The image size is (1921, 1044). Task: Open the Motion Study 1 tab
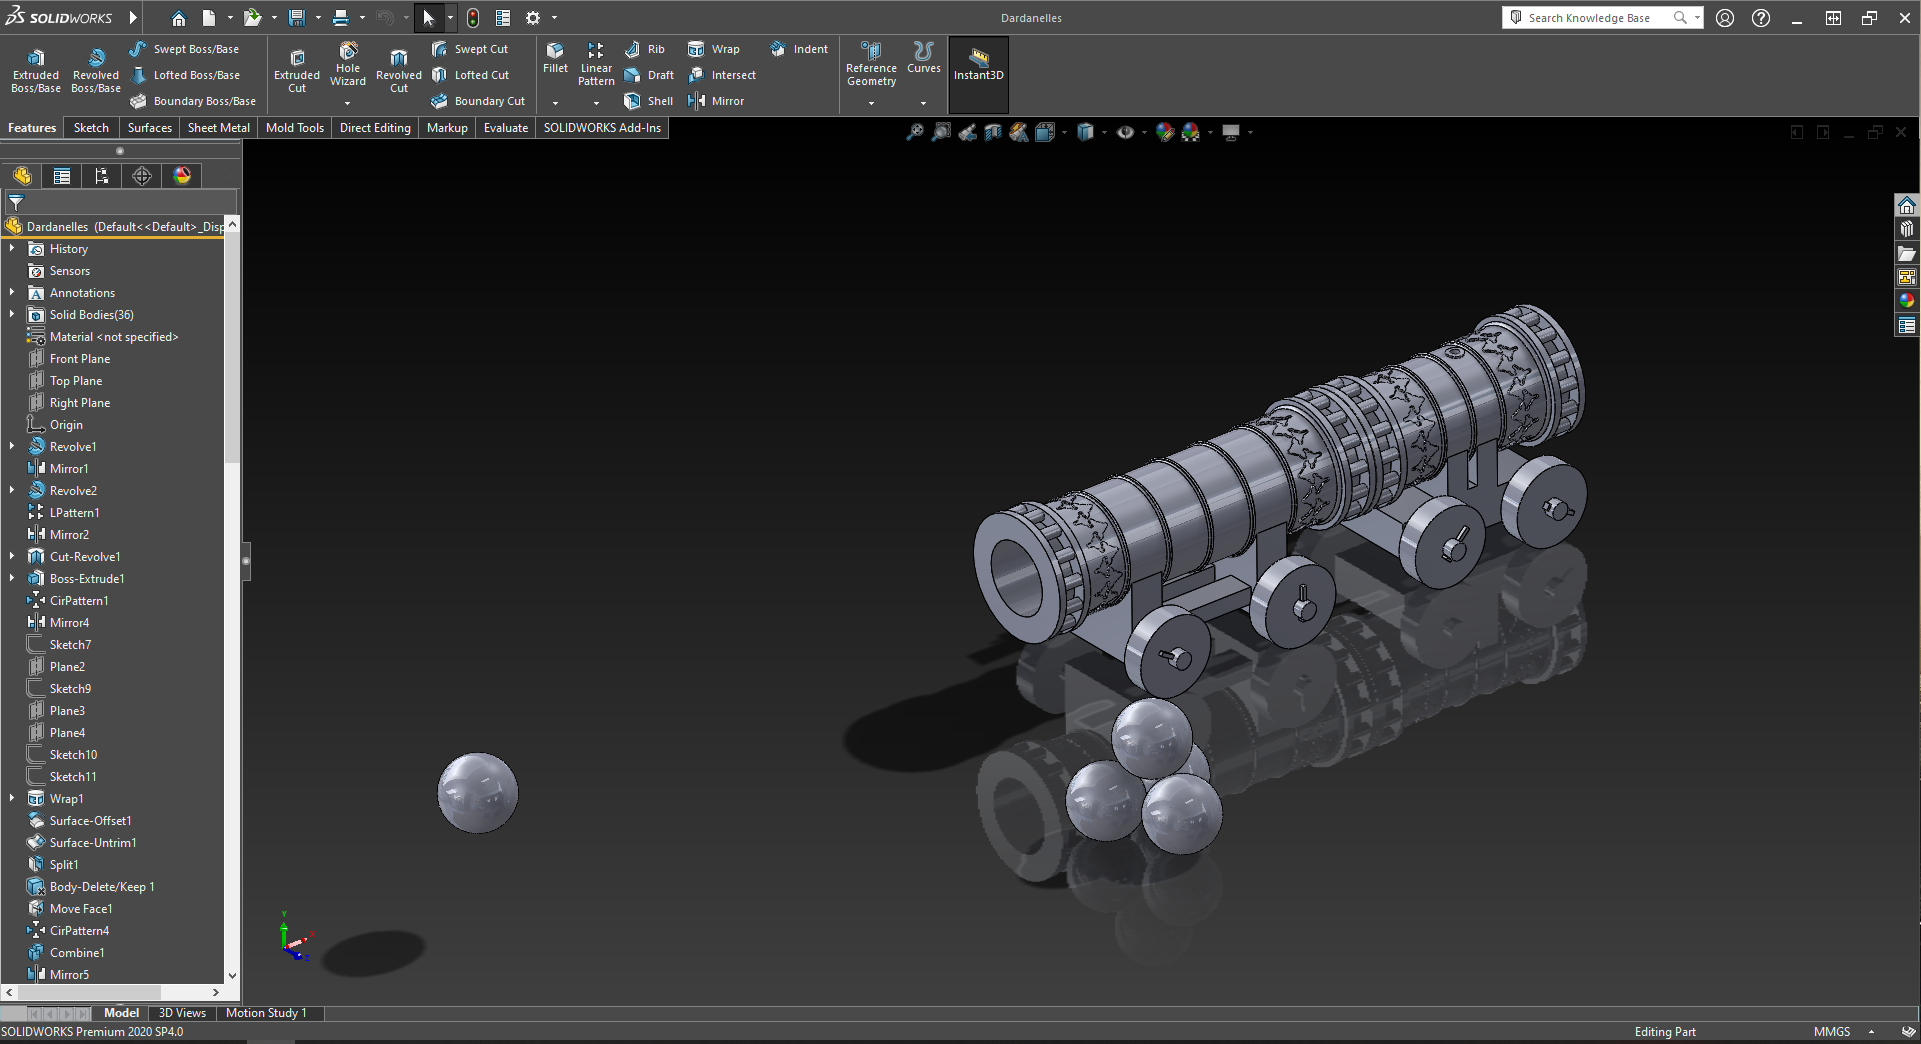pos(266,1013)
